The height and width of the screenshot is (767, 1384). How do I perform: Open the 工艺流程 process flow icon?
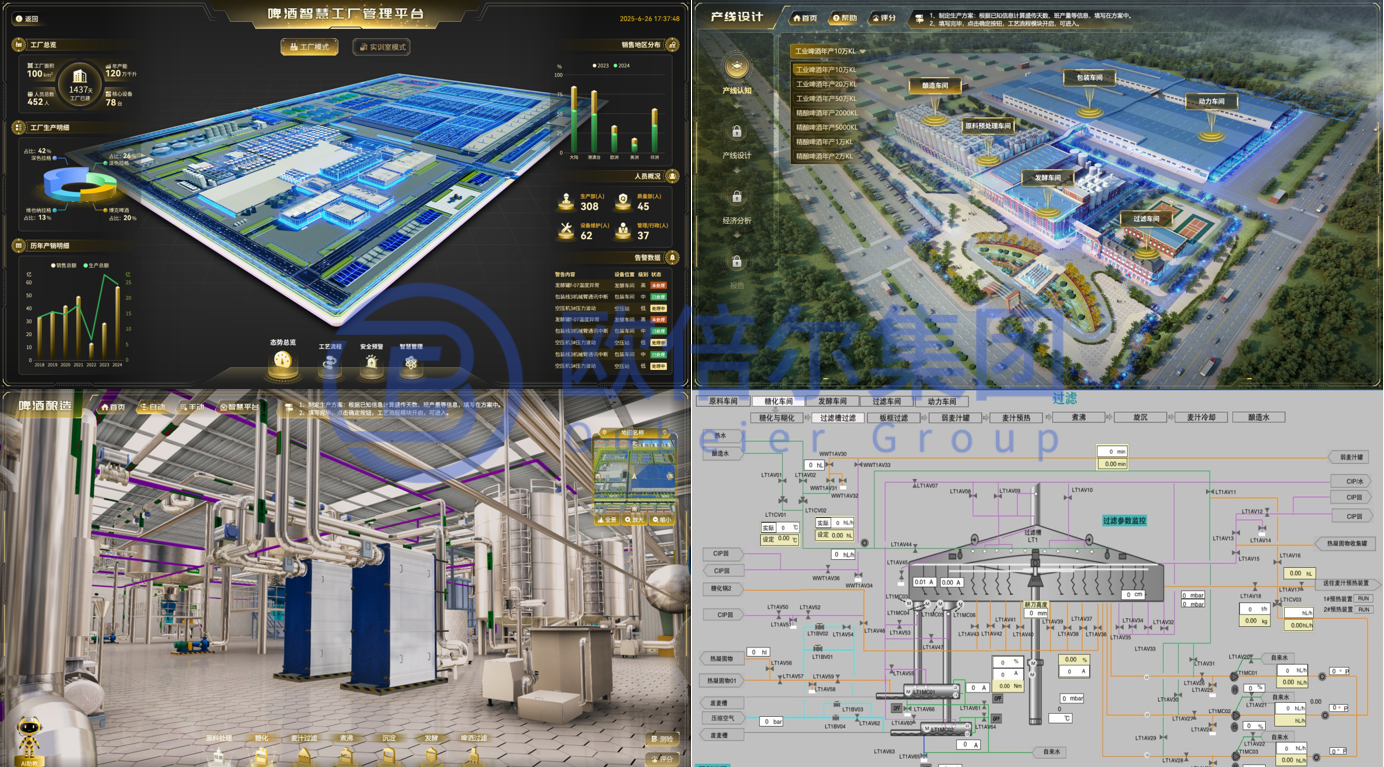(329, 364)
